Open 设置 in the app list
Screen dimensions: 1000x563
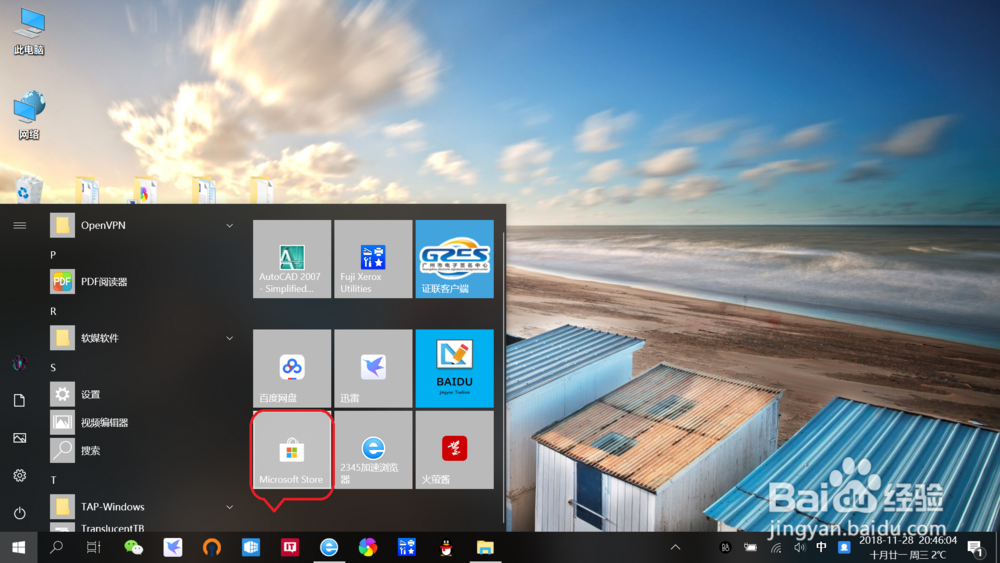[x=143, y=394]
